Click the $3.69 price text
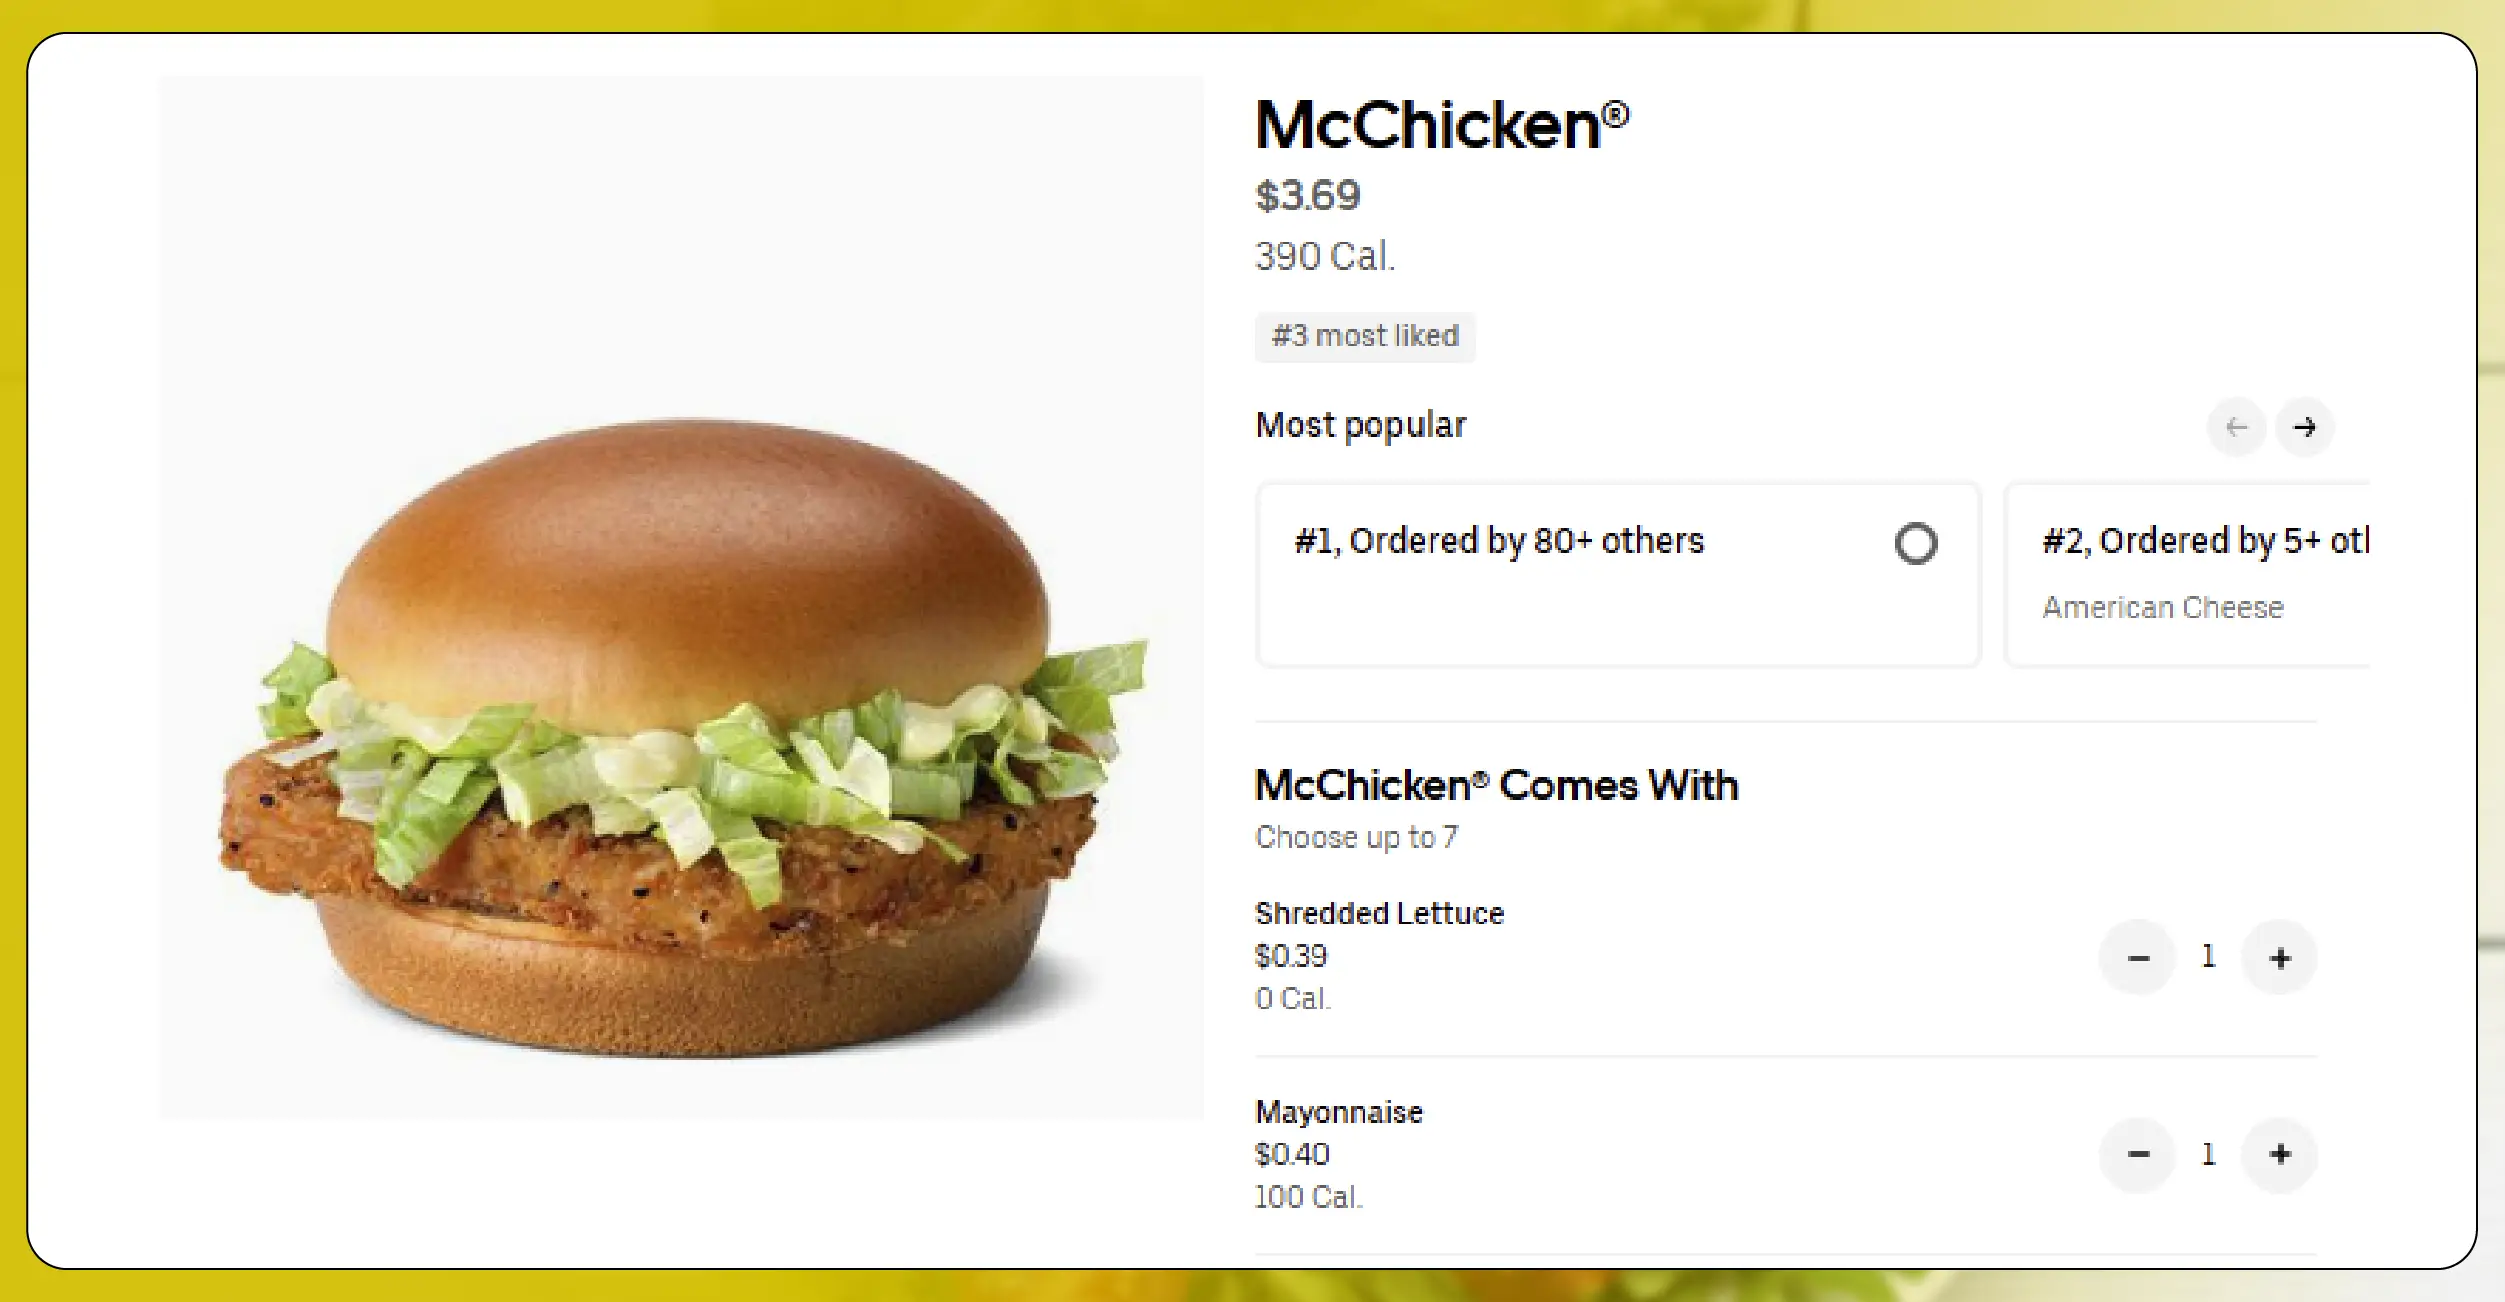Image resolution: width=2505 pixels, height=1302 pixels. pyautogui.click(x=1308, y=195)
